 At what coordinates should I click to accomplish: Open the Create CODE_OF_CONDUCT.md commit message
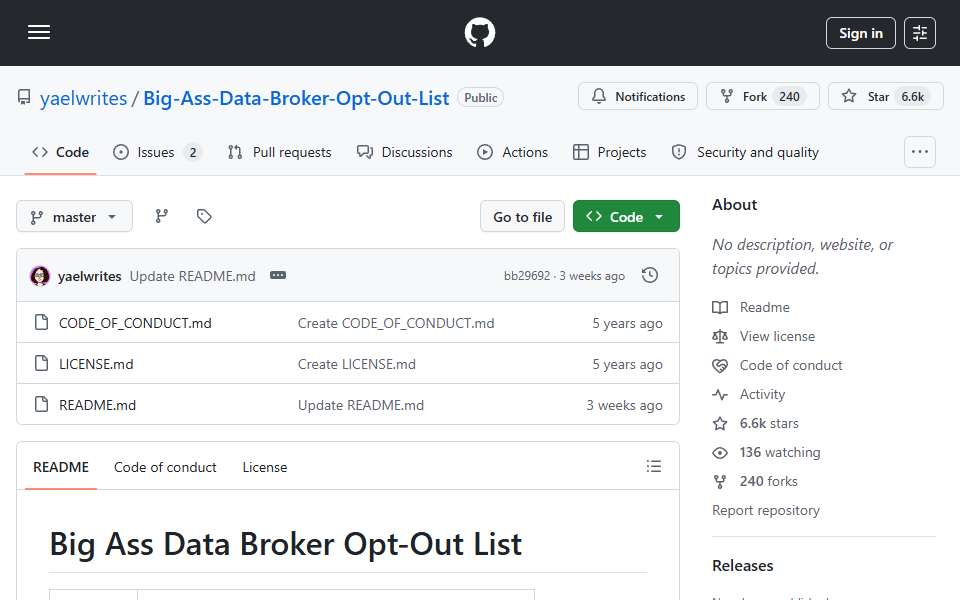[396, 323]
